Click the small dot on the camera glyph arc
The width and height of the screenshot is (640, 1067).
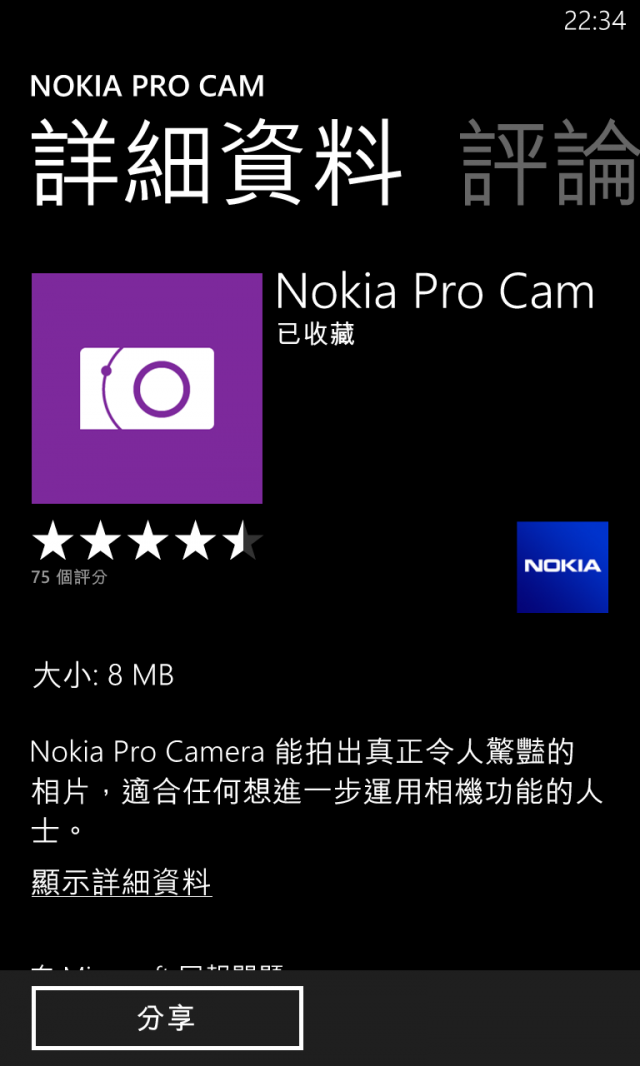(106, 371)
